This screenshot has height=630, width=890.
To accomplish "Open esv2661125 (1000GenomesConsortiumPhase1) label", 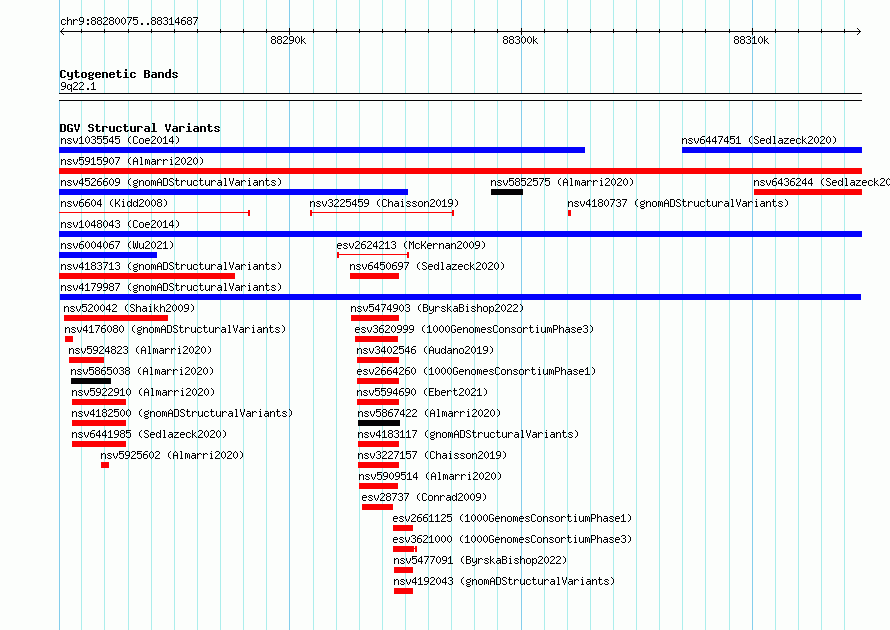I will click(512, 518).
